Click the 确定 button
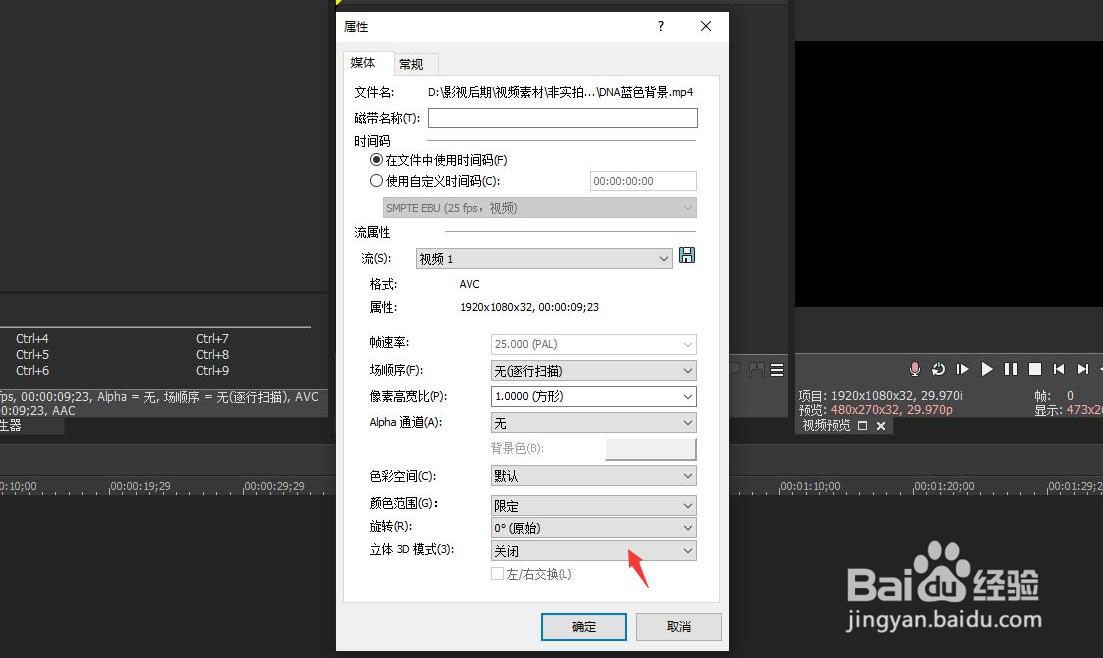 click(x=583, y=626)
